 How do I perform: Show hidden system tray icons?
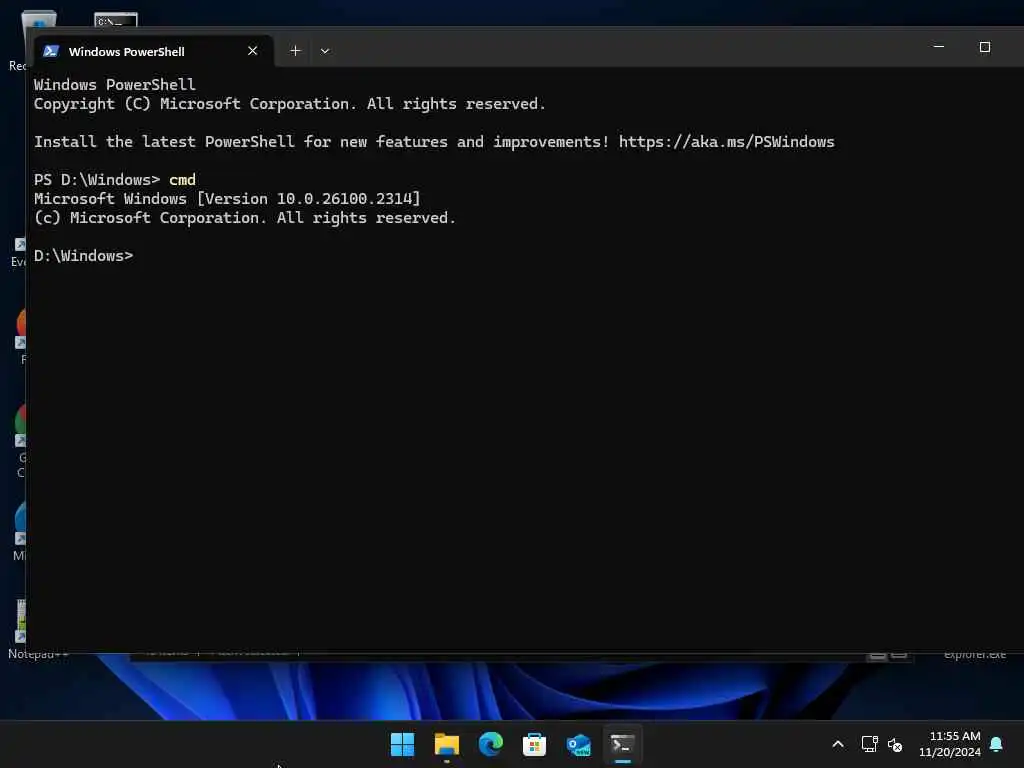[838, 744]
